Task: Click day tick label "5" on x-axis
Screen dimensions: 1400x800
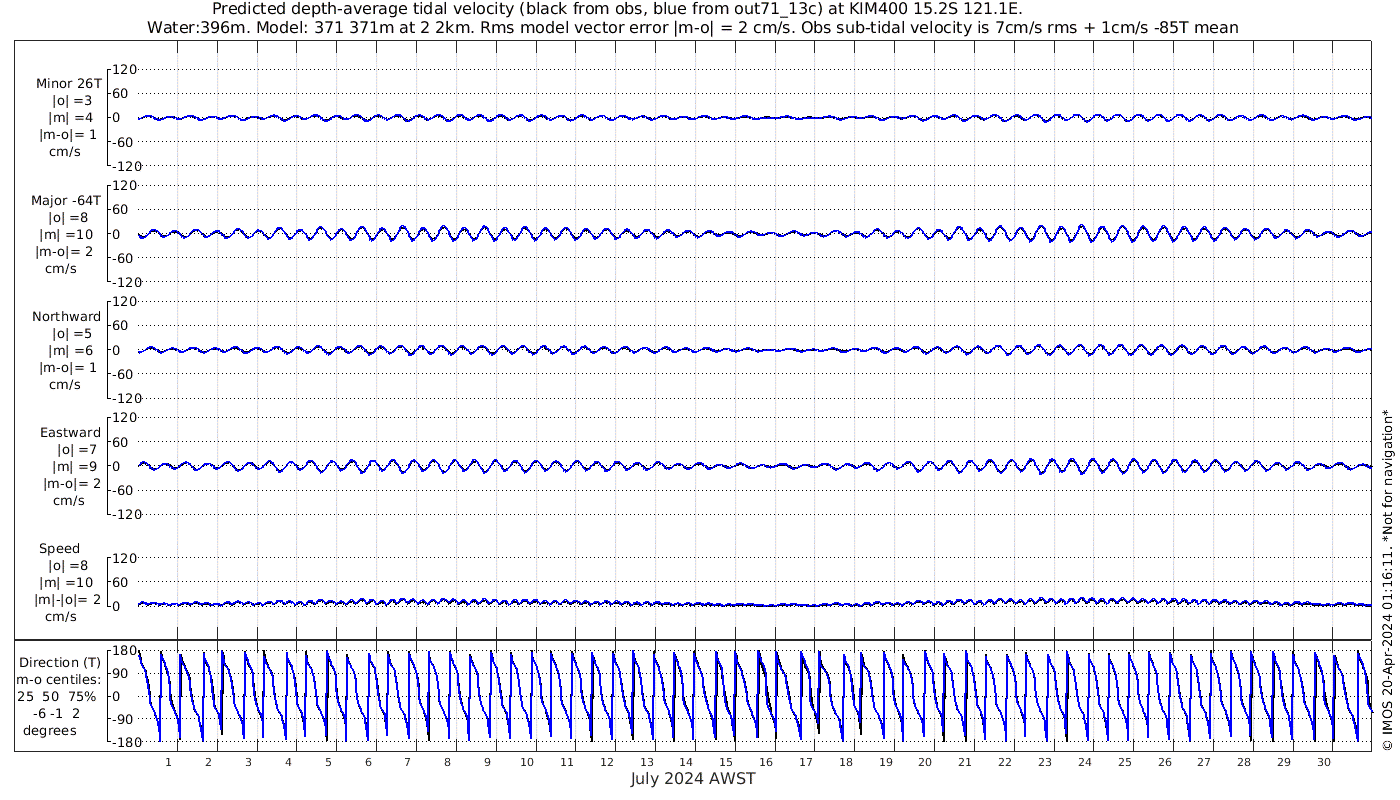Action: tap(327, 762)
